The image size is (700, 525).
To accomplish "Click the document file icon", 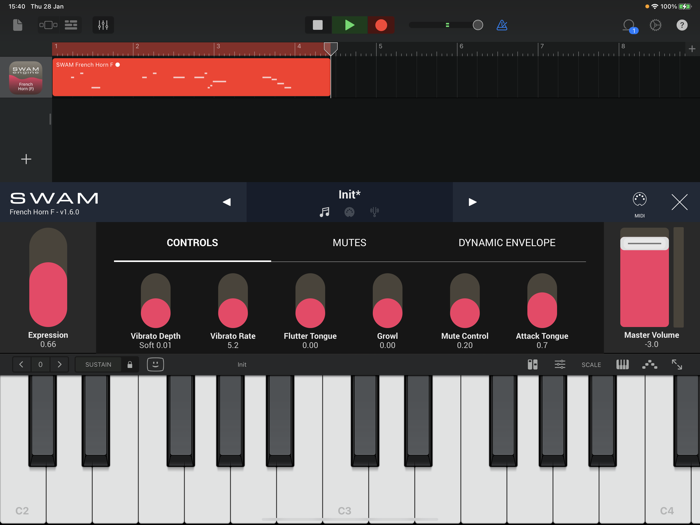I will click(17, 25).
